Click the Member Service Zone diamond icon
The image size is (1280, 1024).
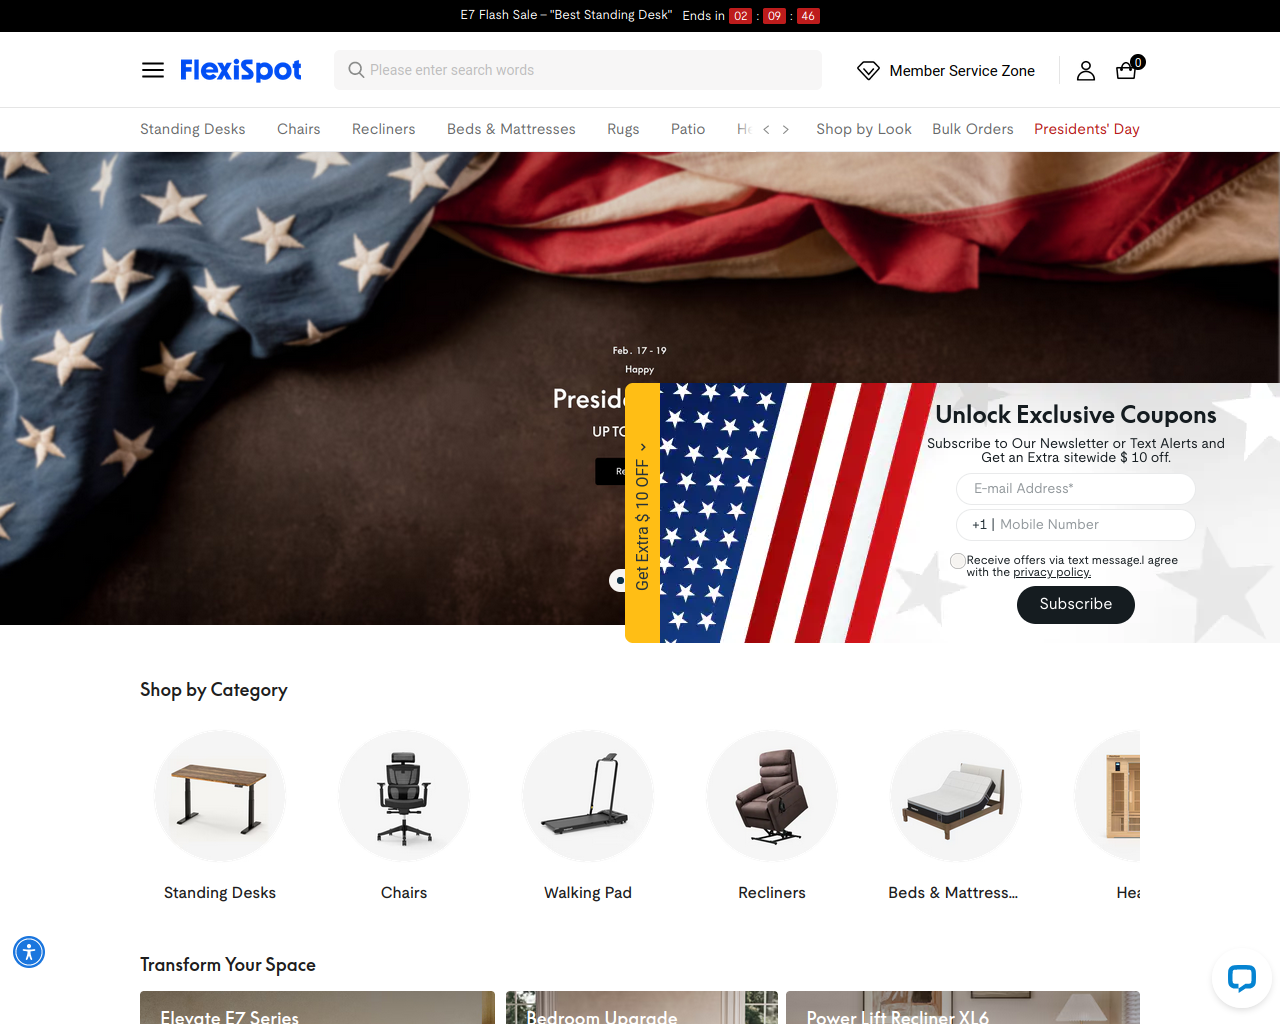pyautogui.click(x=868, y=70)
